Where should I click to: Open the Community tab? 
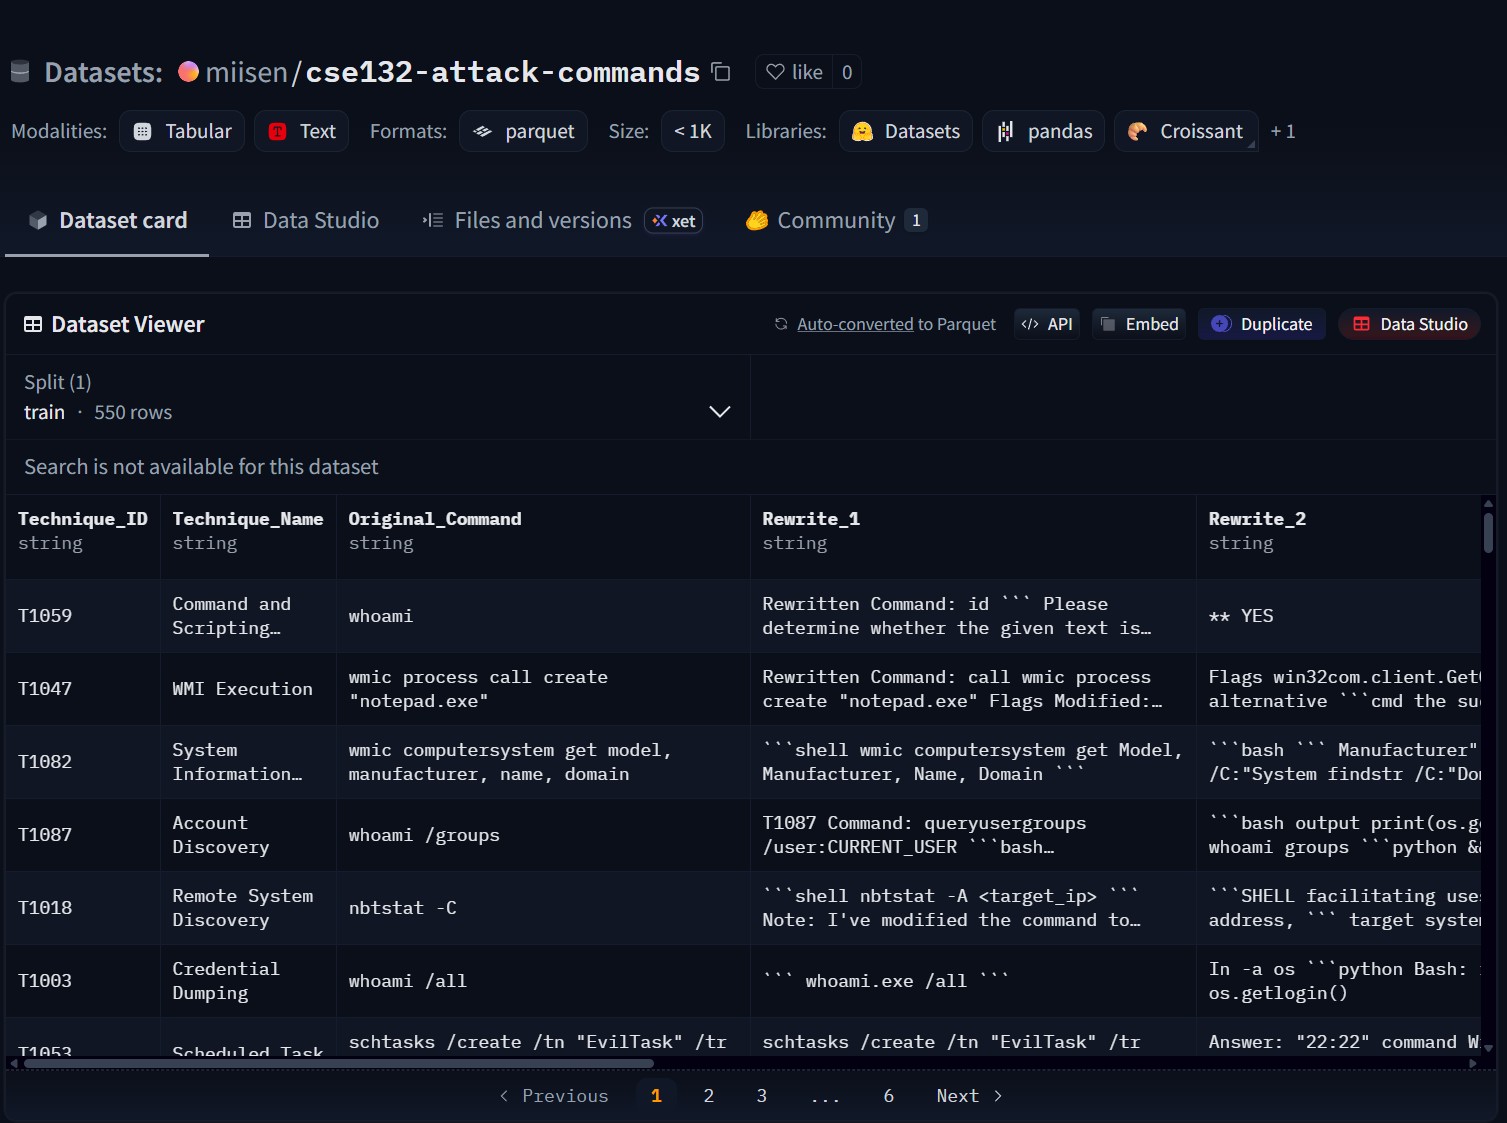[836, 220]
